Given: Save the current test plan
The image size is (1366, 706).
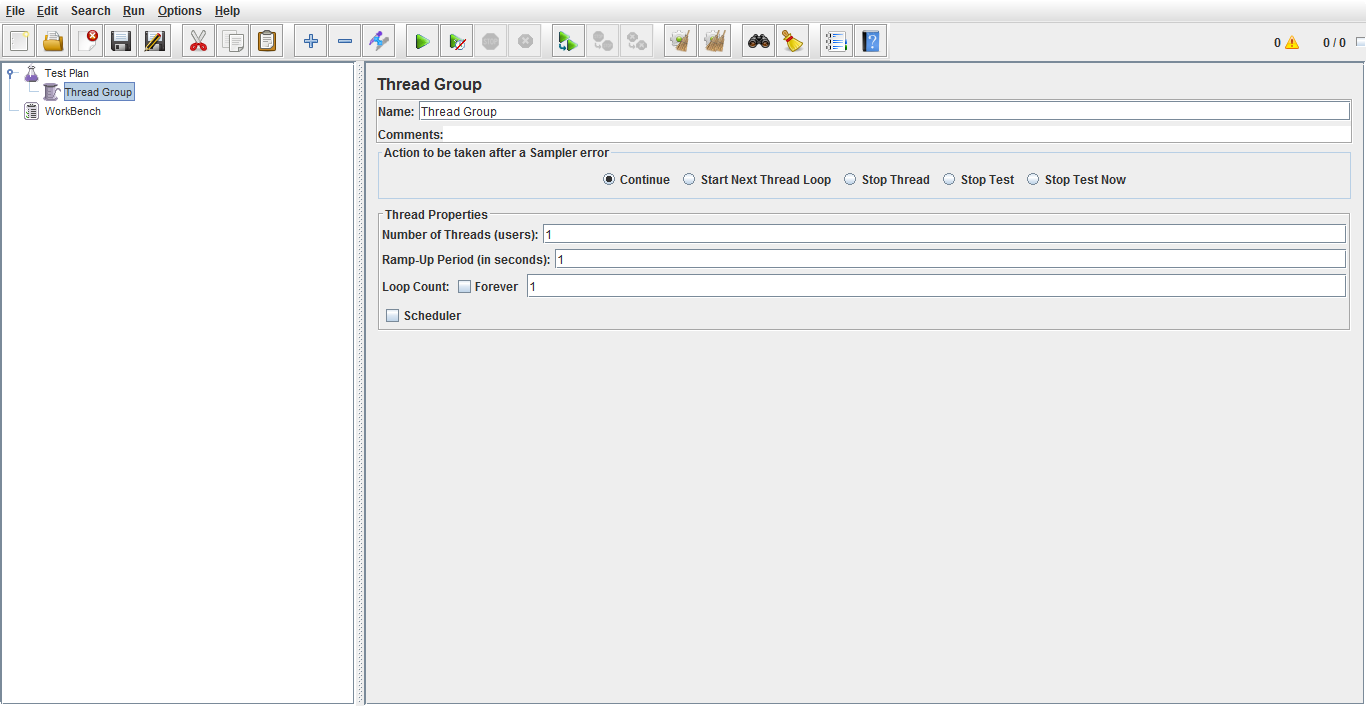Looking at the screenshot, I should (120, 40).
